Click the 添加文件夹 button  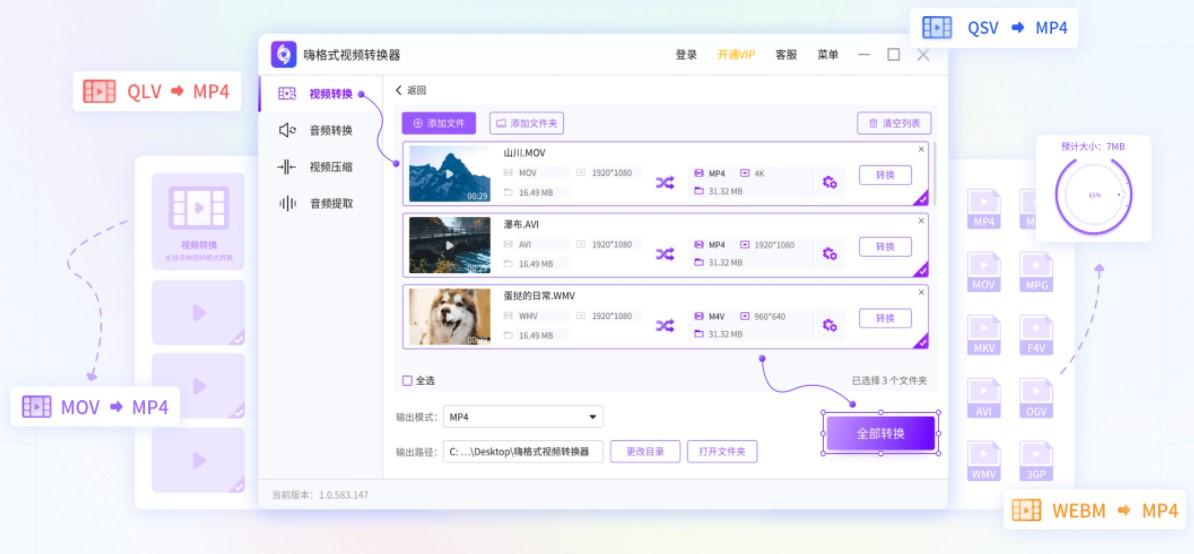click(x=526, y=123)
